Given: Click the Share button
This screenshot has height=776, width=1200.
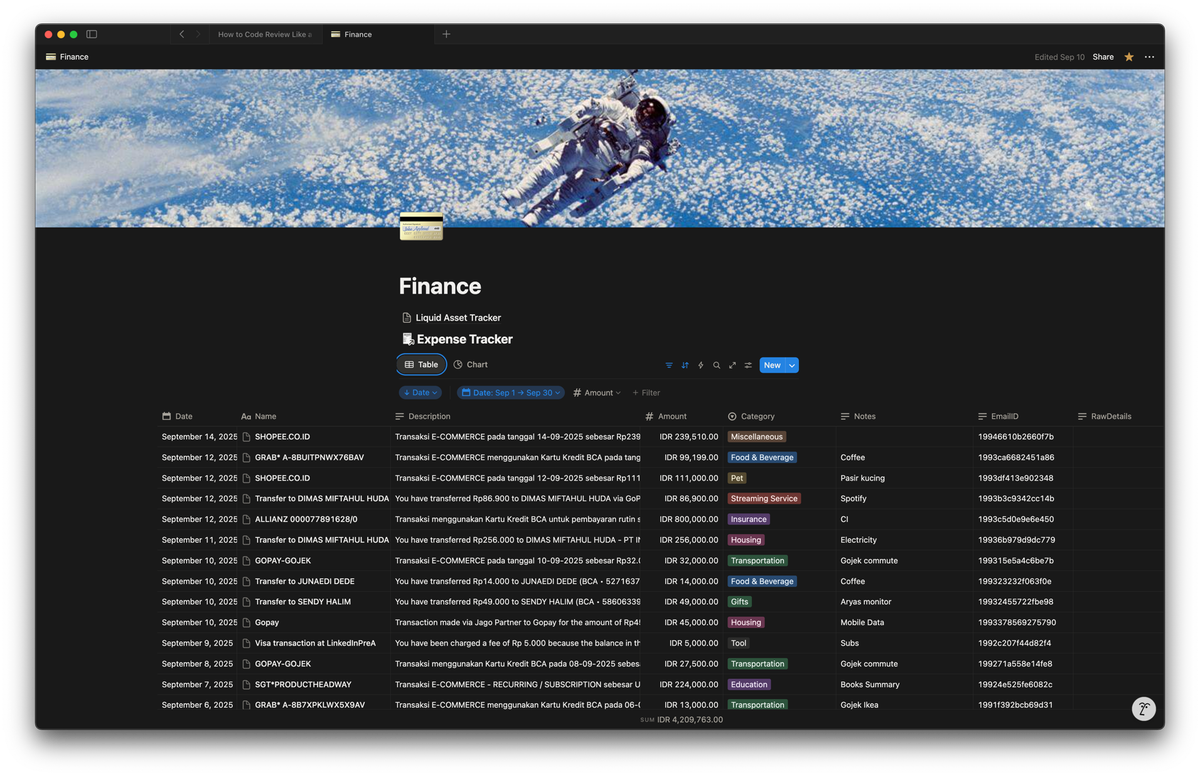Looking at the screenshot, I should click(1103, 57).
